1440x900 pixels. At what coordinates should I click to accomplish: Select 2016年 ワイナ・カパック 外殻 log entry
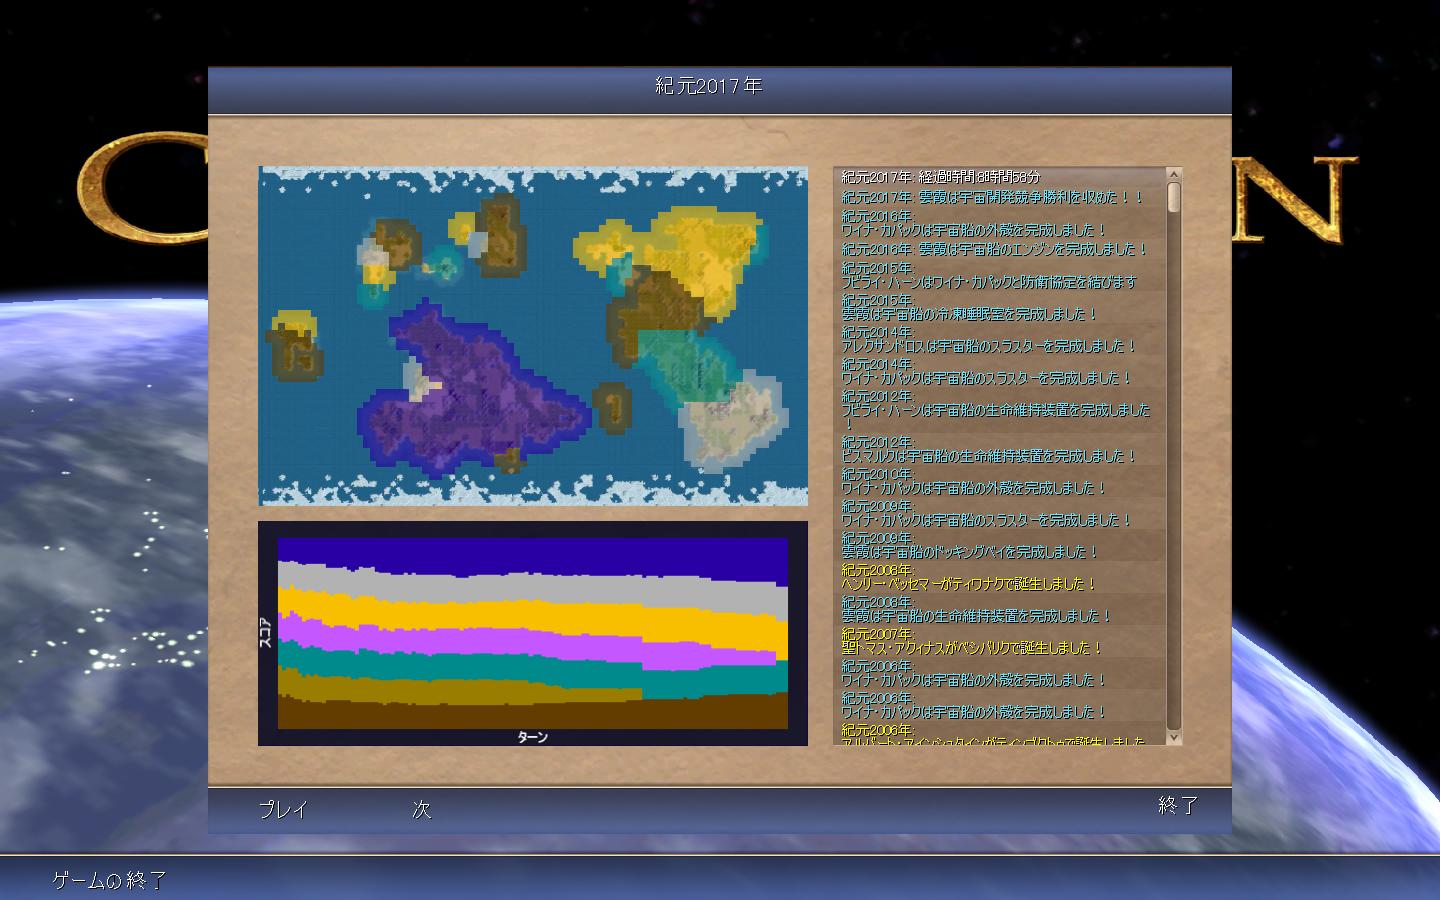[x=1000, y=223]
